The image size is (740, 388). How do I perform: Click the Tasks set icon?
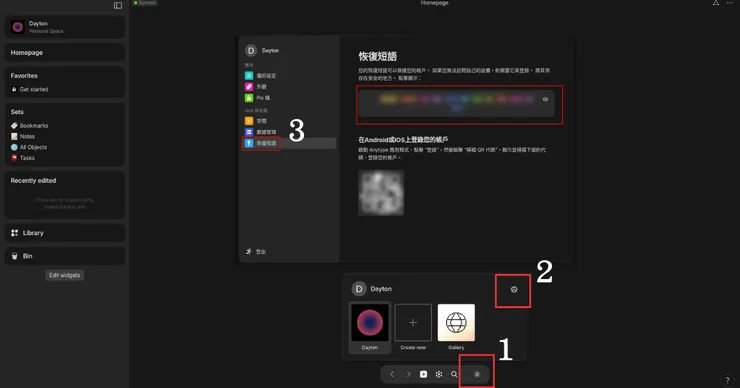[14, 158]
